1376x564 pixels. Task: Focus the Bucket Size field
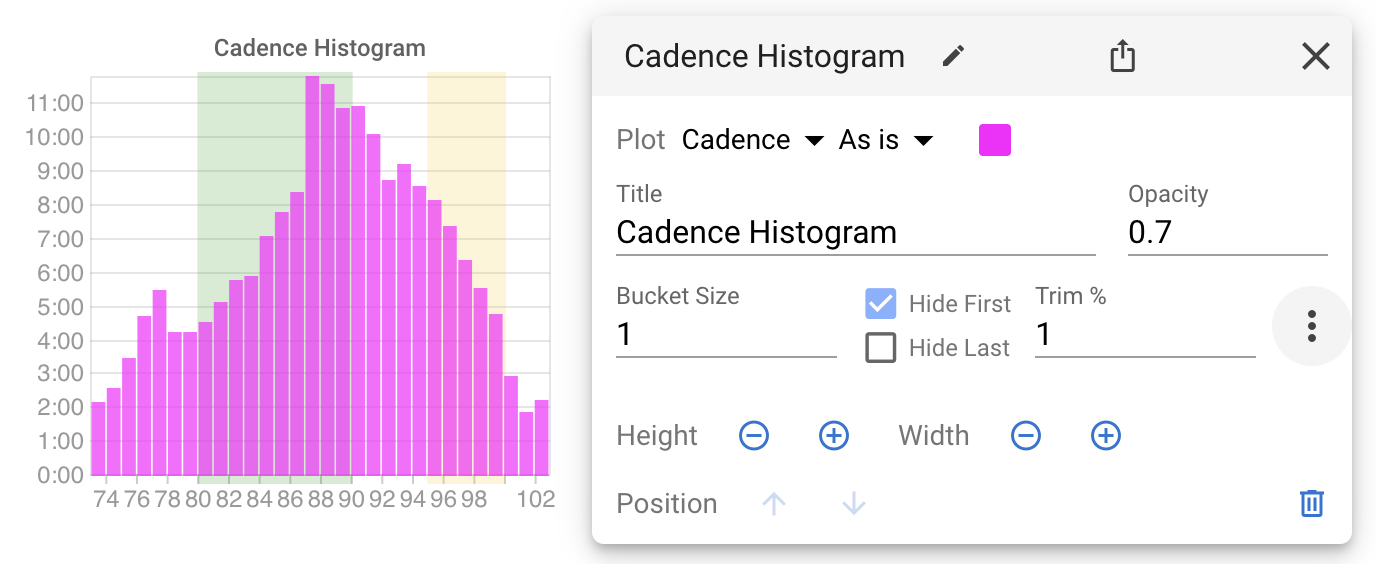point(725,334)
